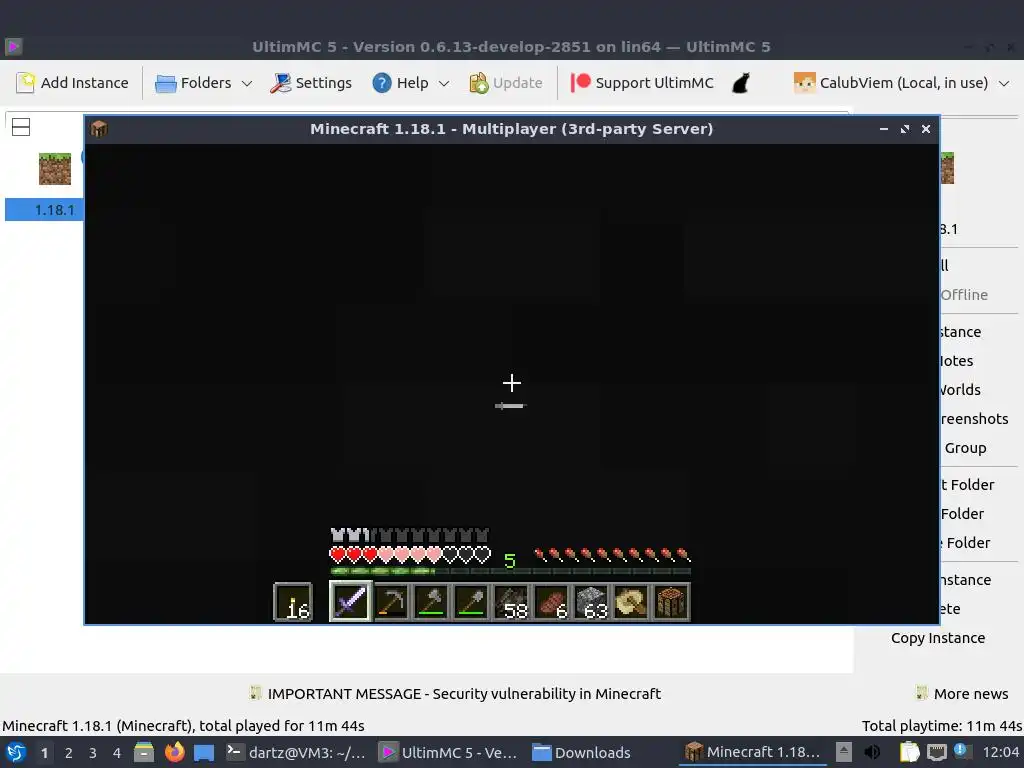This screenshot has height=768, width=1024.
Task: Select the hotbar stack of 6 meat
Action: [551, 601]
